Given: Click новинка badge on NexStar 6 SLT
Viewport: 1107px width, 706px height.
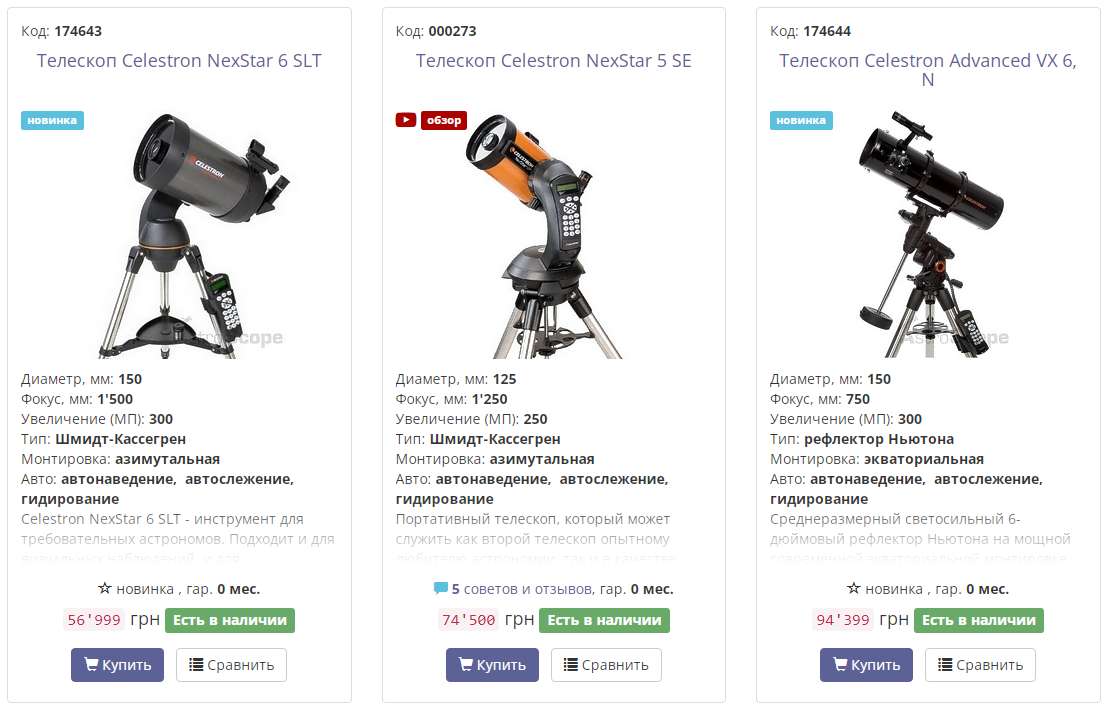Looking at the screenshot, I should (x=52, y=120).
